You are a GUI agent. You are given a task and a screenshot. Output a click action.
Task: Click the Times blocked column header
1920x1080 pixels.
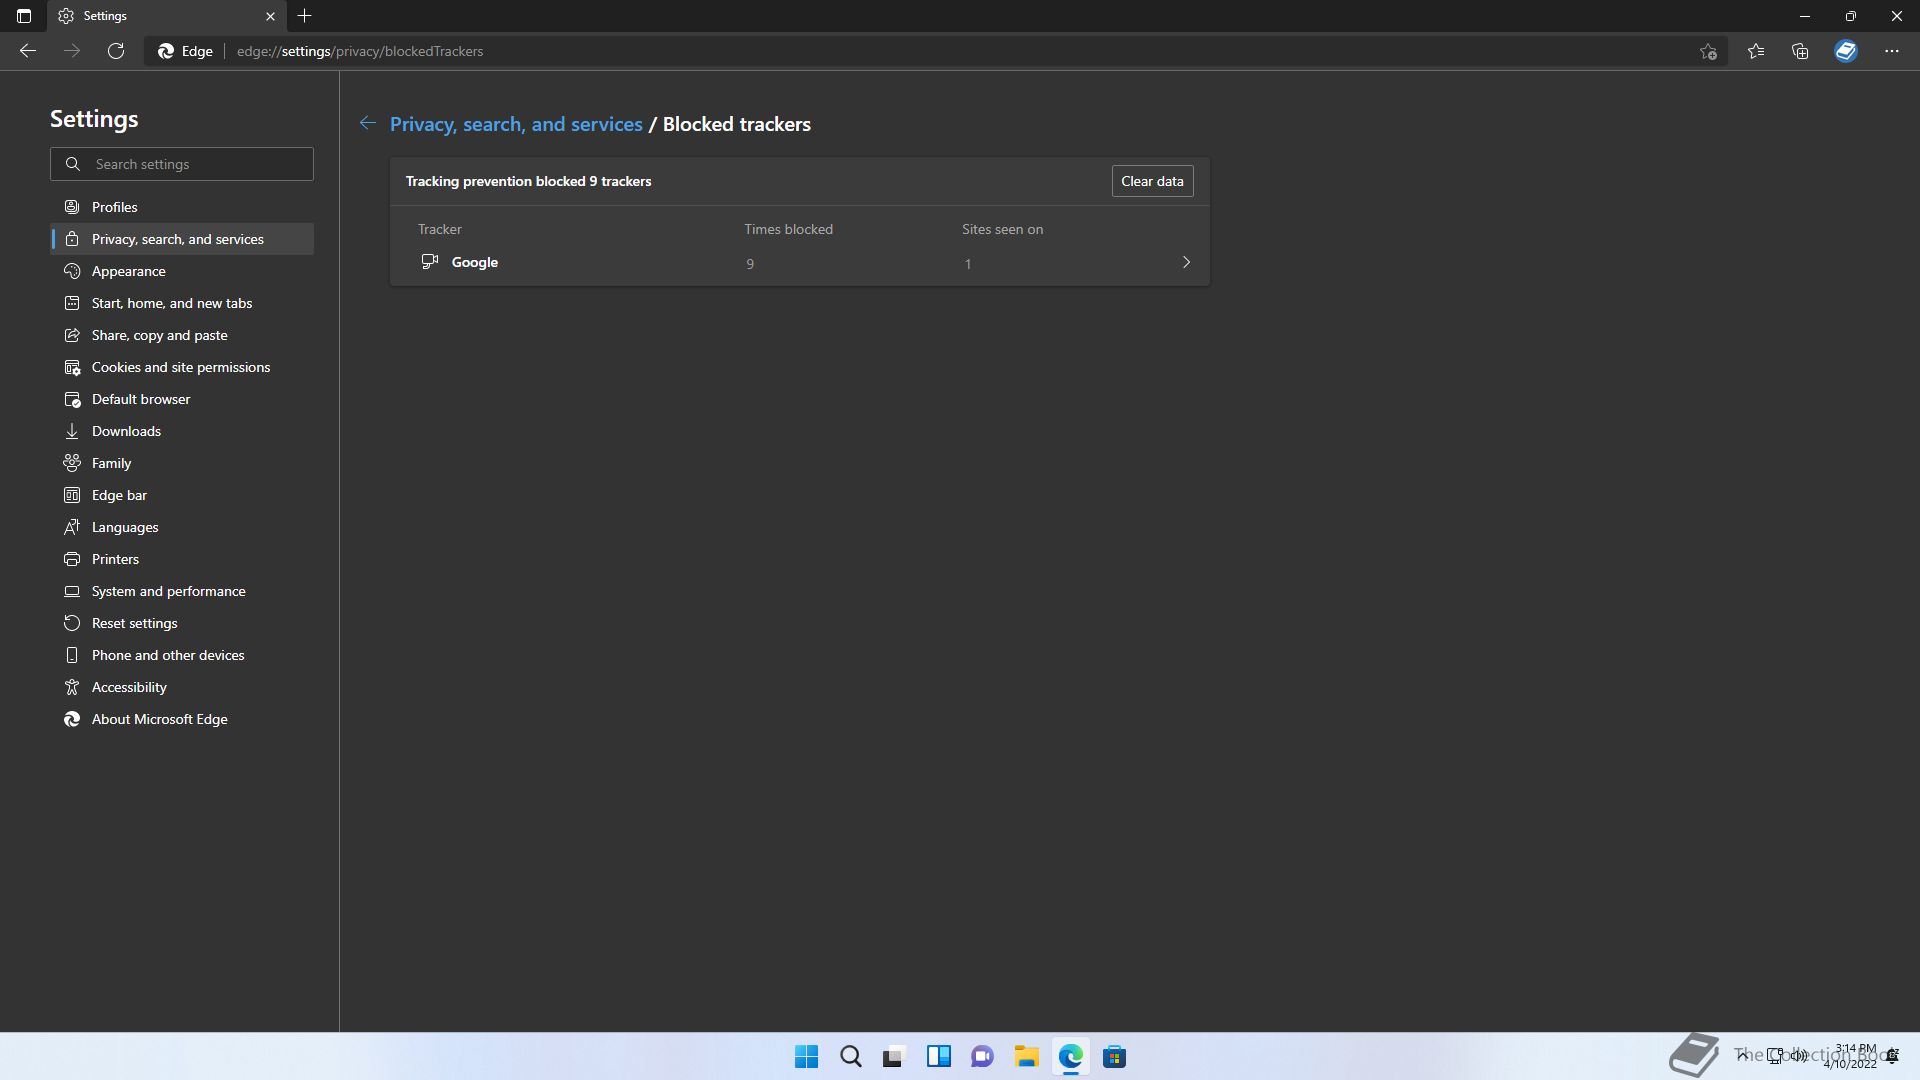tap(788, 229)
